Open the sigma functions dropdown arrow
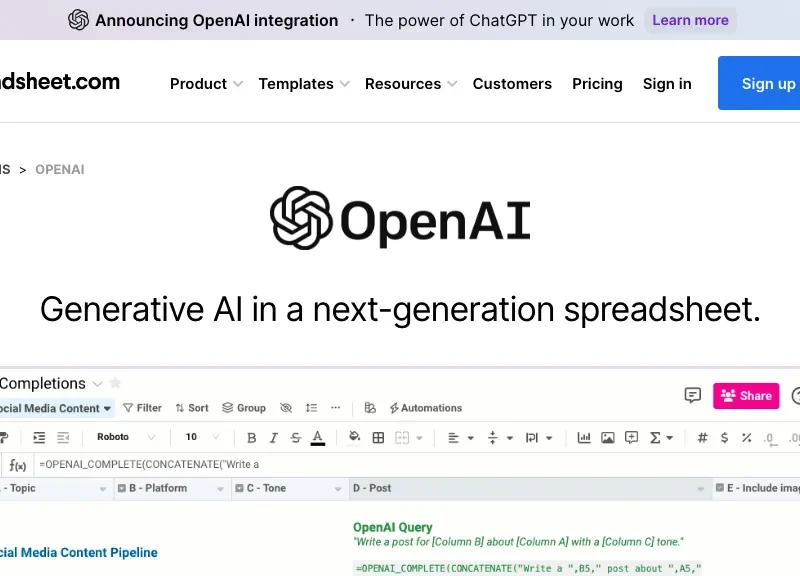 670,438
